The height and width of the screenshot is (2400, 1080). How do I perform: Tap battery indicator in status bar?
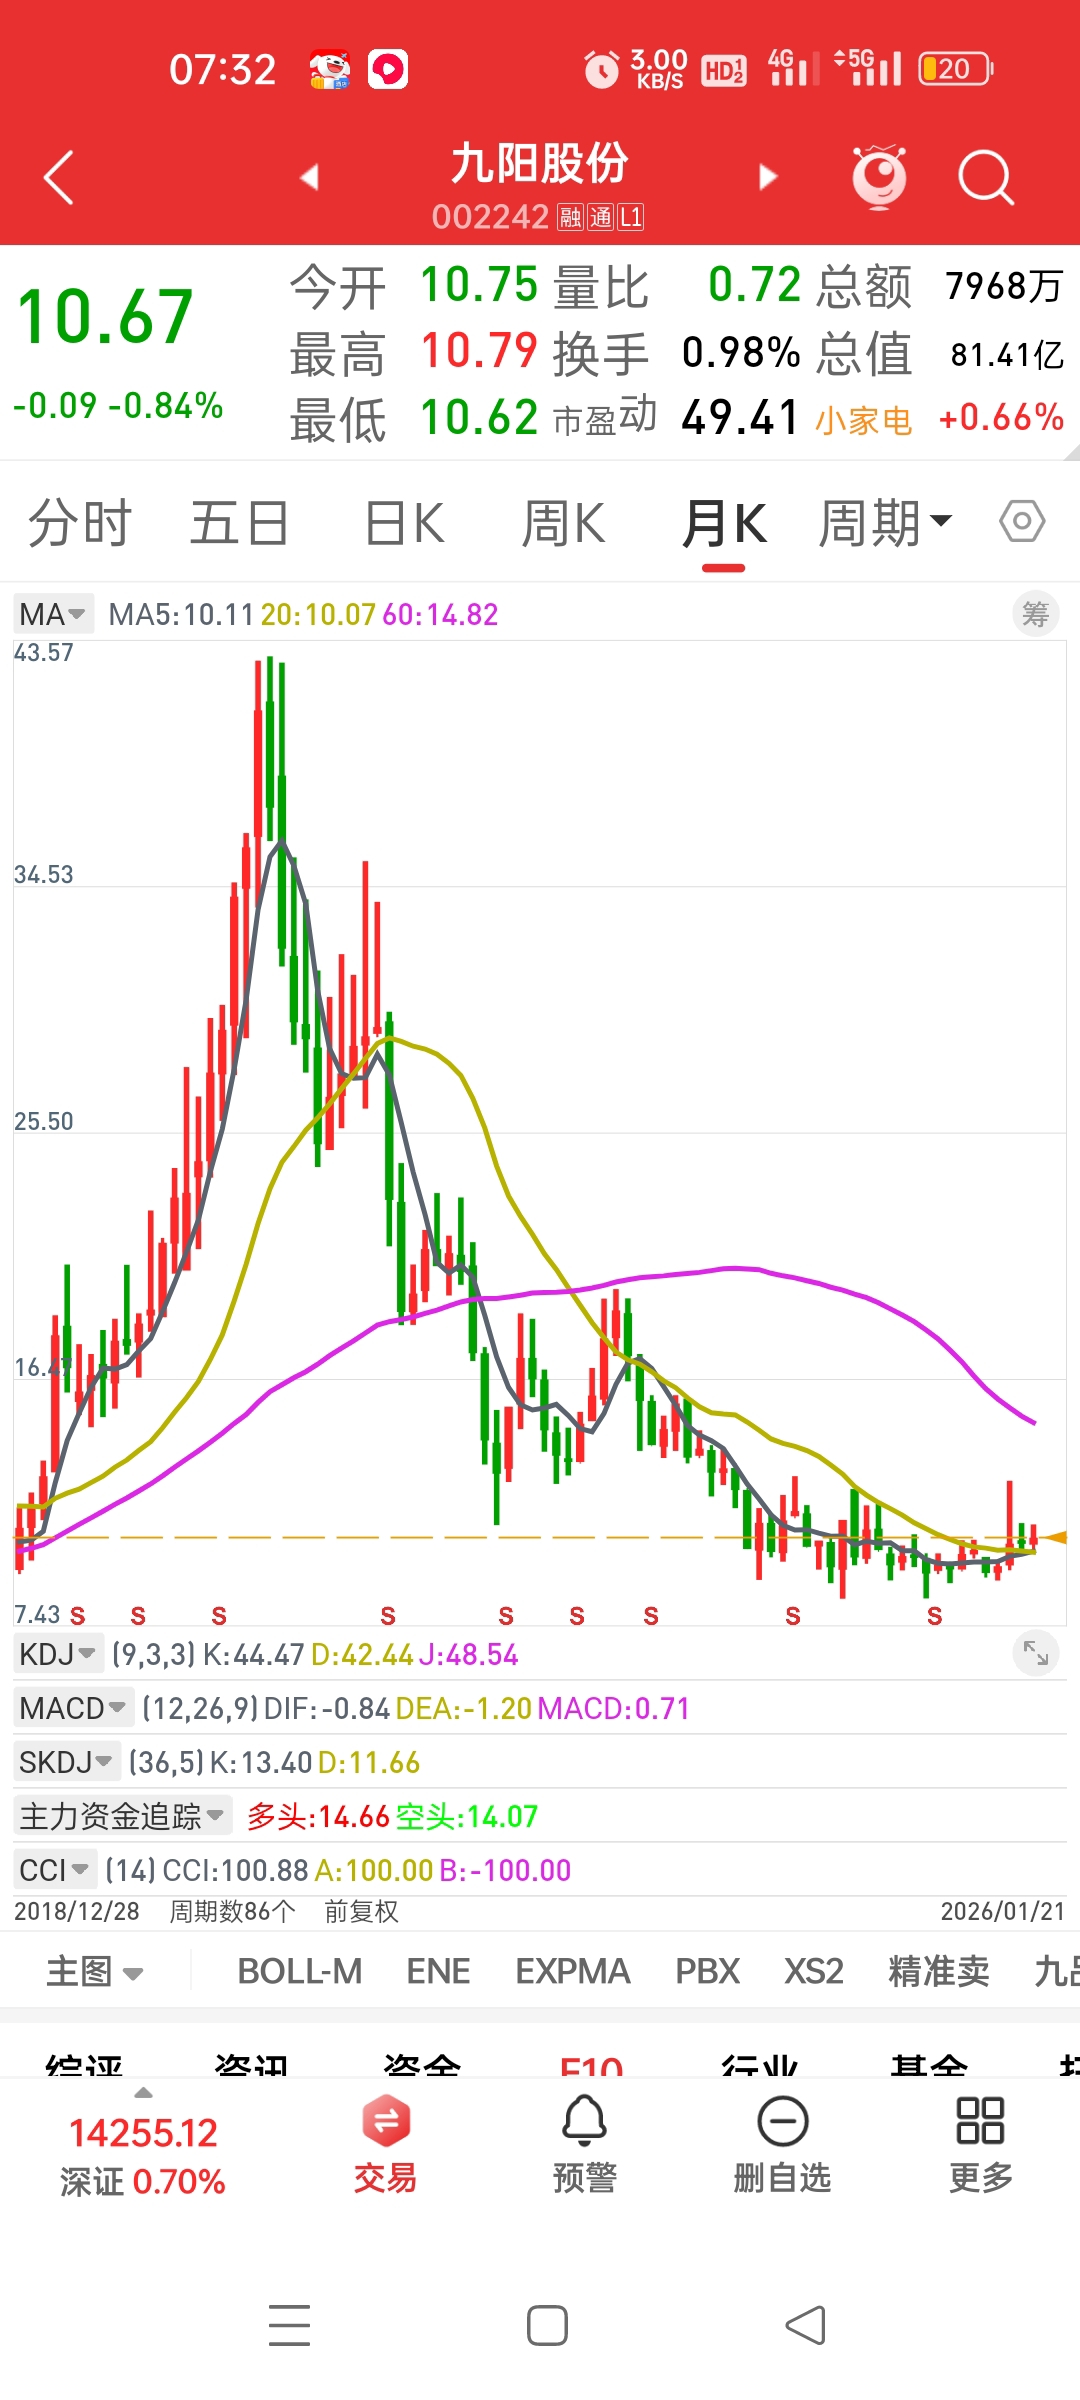pyautogui.click(x=956, y=68)
